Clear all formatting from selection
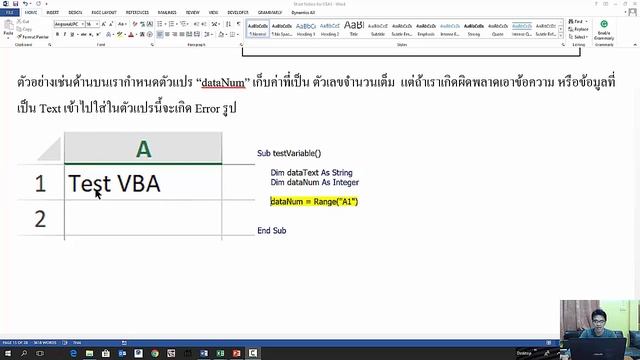This screenshot has width=640, height=360. coord(135,24)
